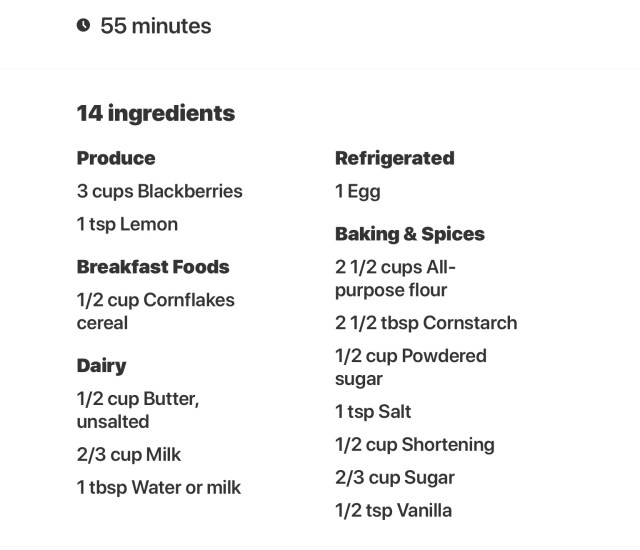This screenshot has height=550, width=640.
Task: Click the 1/2 cup Shortening ingredient
Action: pyautogui.click(x=414, y=445)
